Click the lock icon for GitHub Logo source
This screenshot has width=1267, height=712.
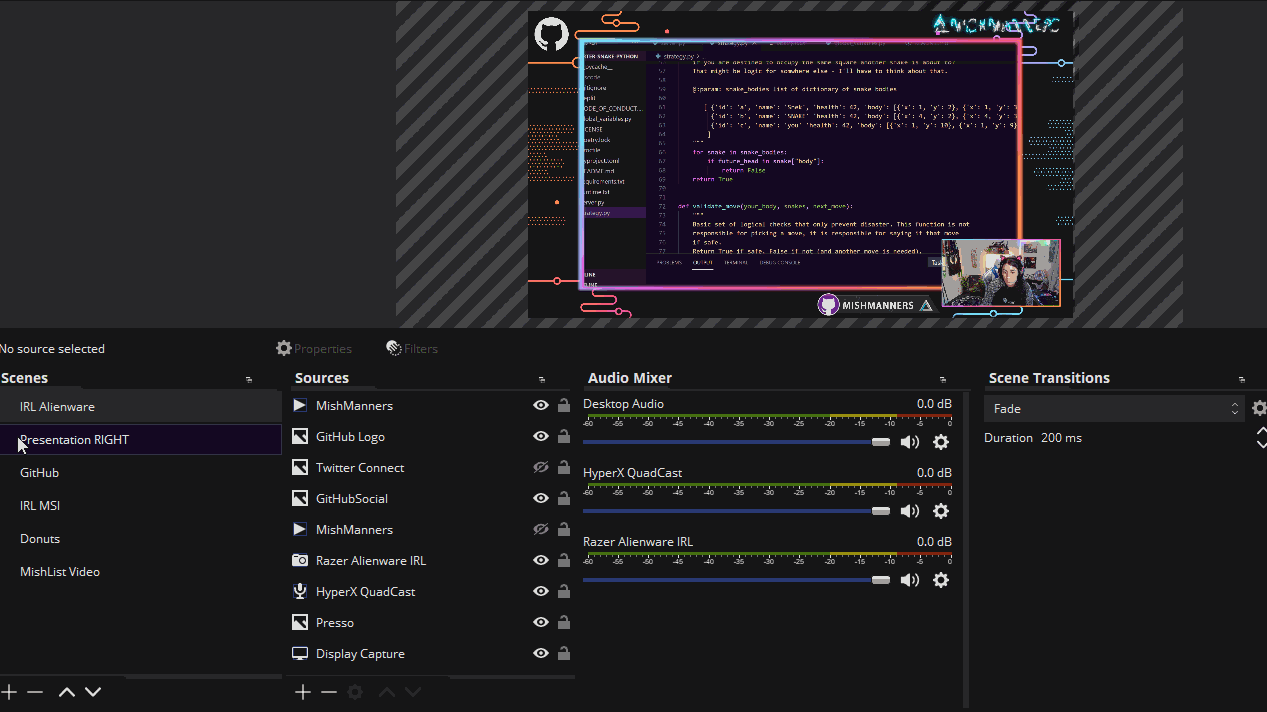564,437
